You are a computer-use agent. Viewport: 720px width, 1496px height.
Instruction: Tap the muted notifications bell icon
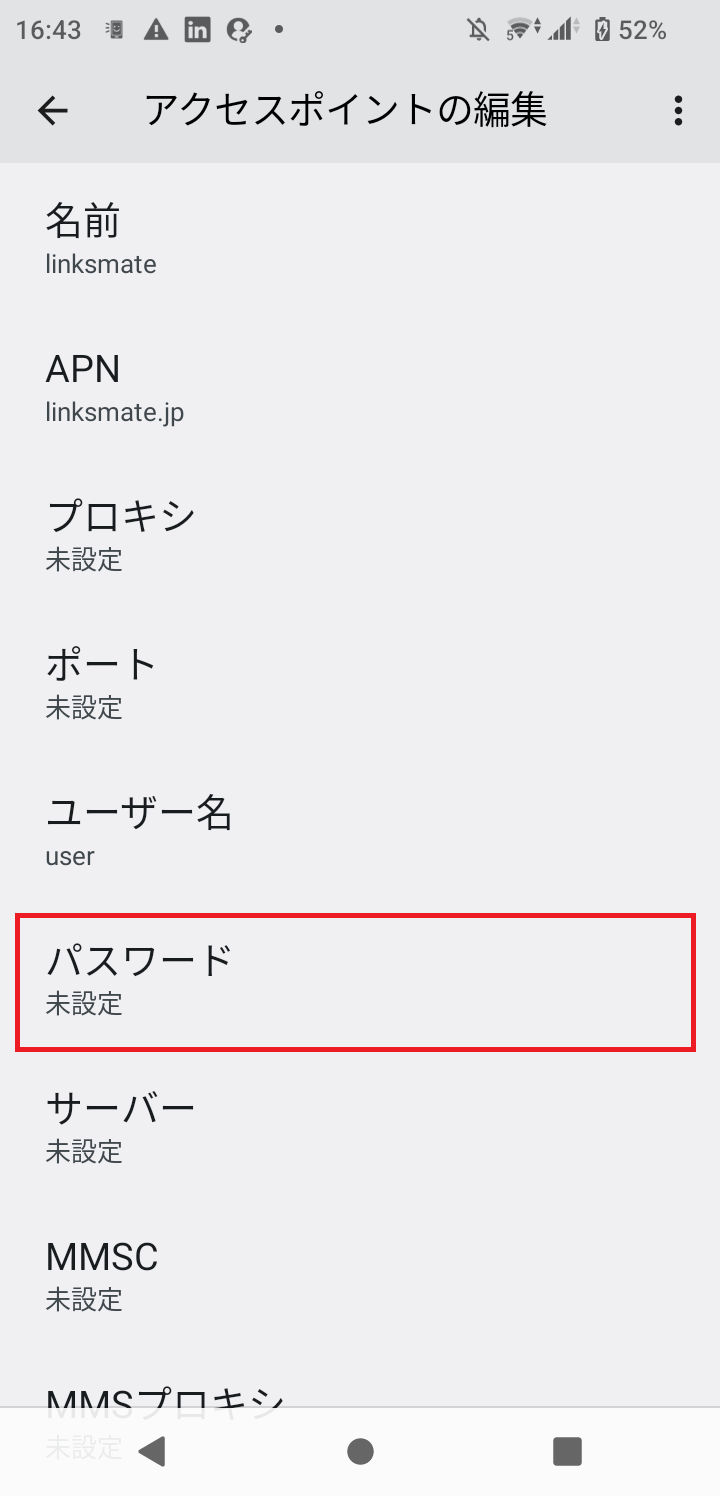tap(478, 30)
